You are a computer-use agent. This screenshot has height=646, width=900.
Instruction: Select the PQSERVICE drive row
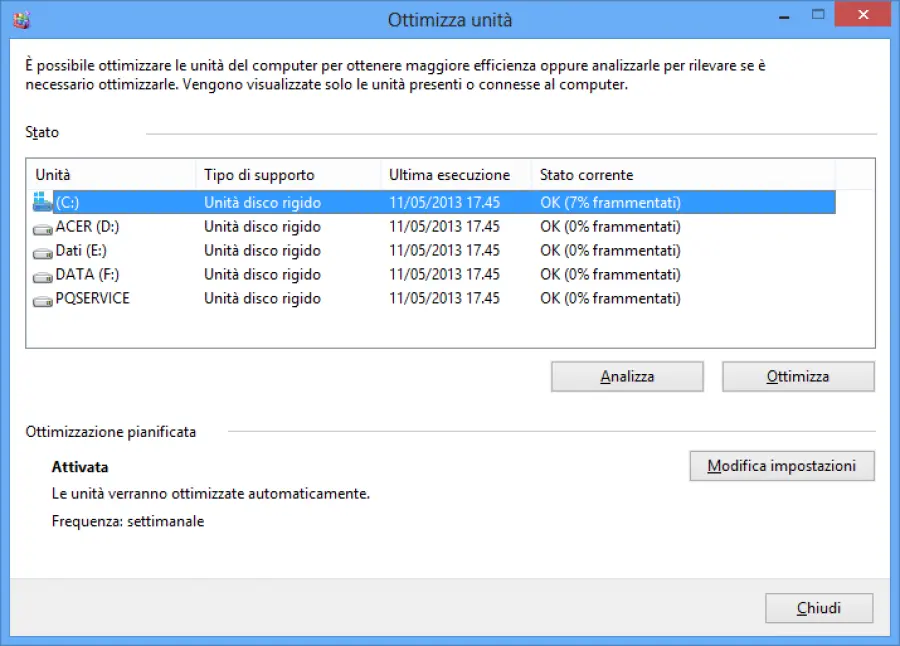point(300,298)
